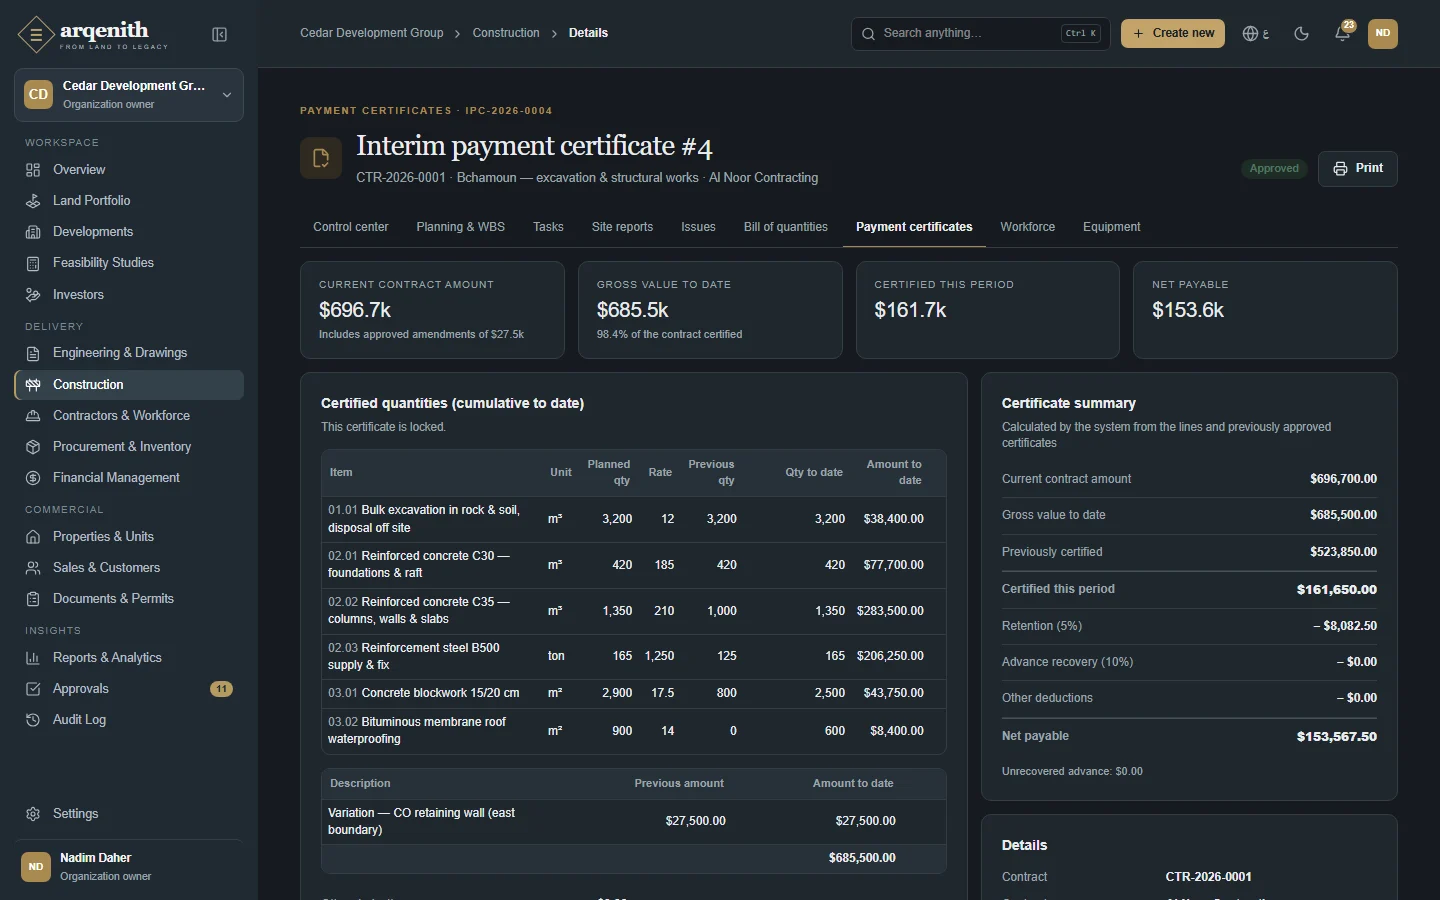Viewport: 1440px width, 900px height.
Task: Collapse the sidebar panel icon
Action: [x=220, y=35]
